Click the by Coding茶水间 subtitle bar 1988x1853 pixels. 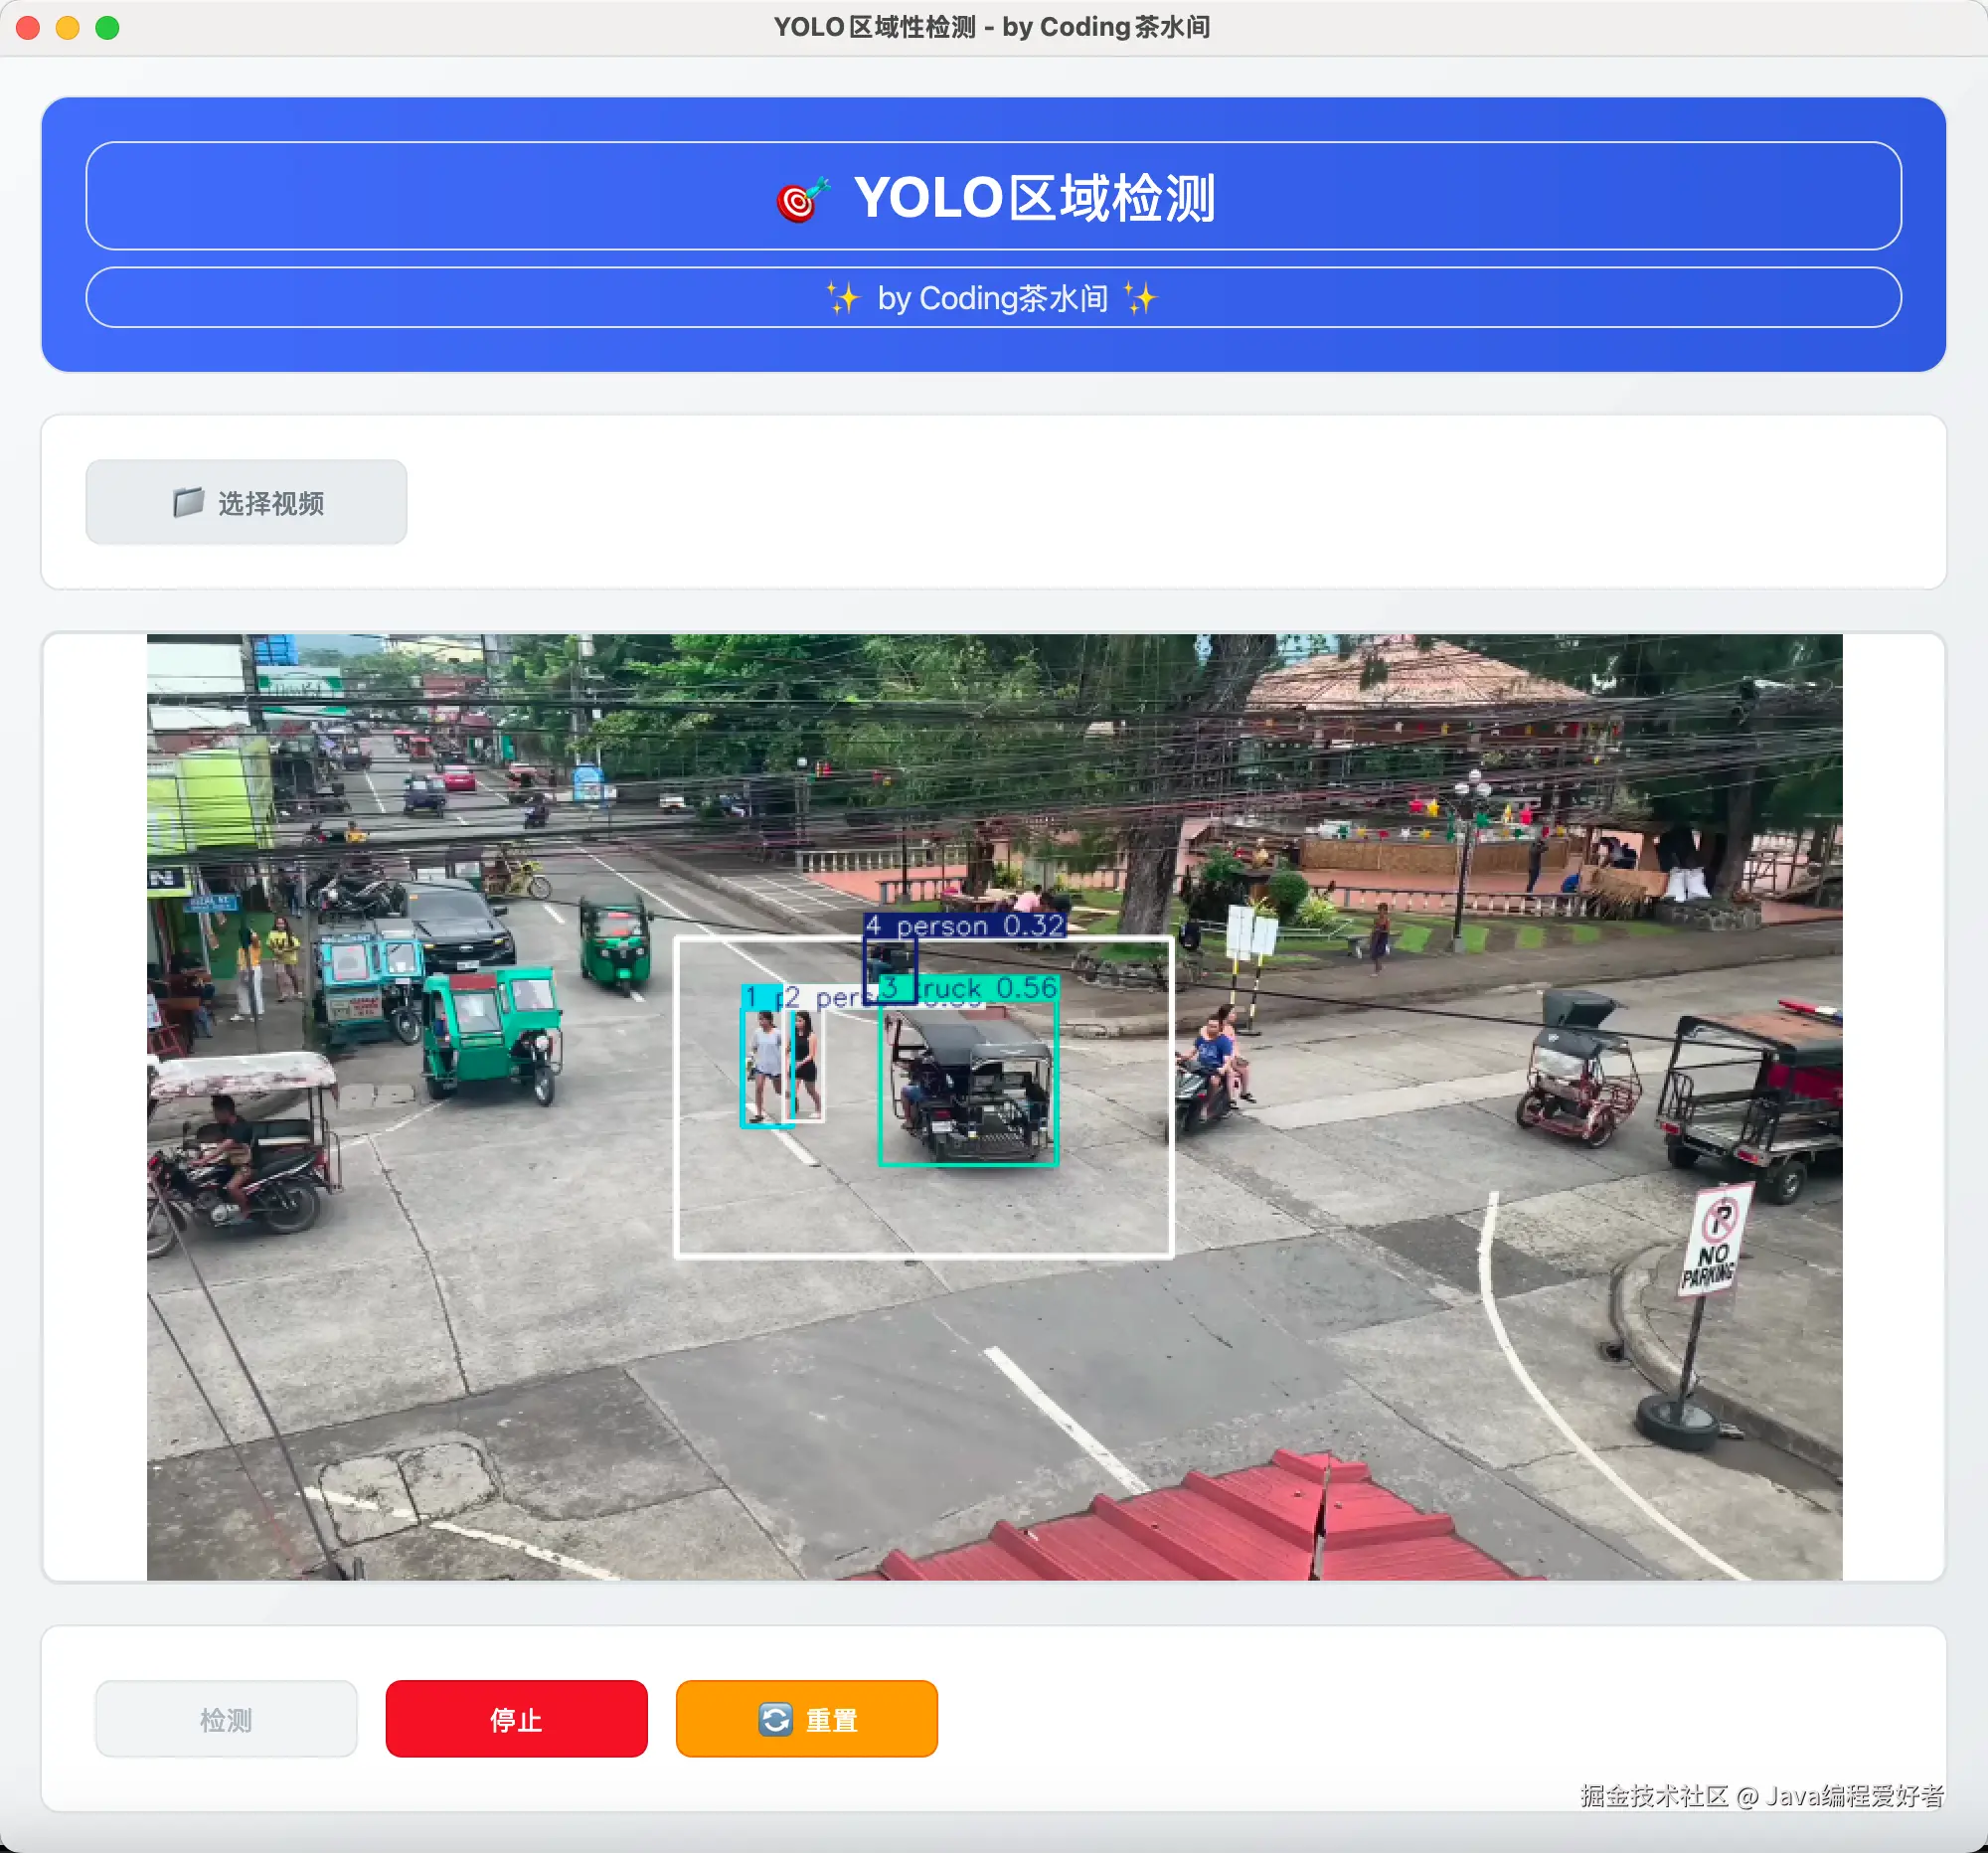point(992,298)
